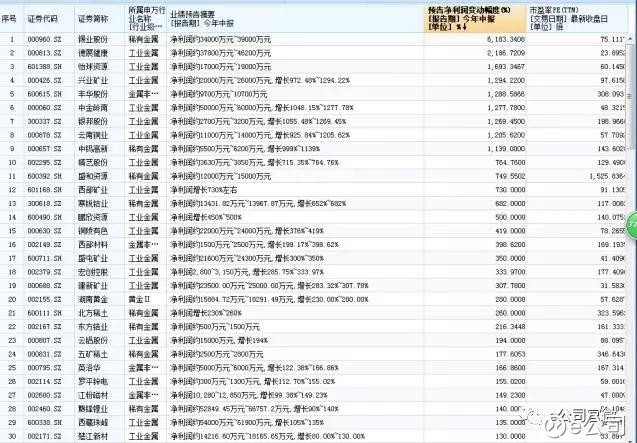Select security code 002171.SZ

45,436
